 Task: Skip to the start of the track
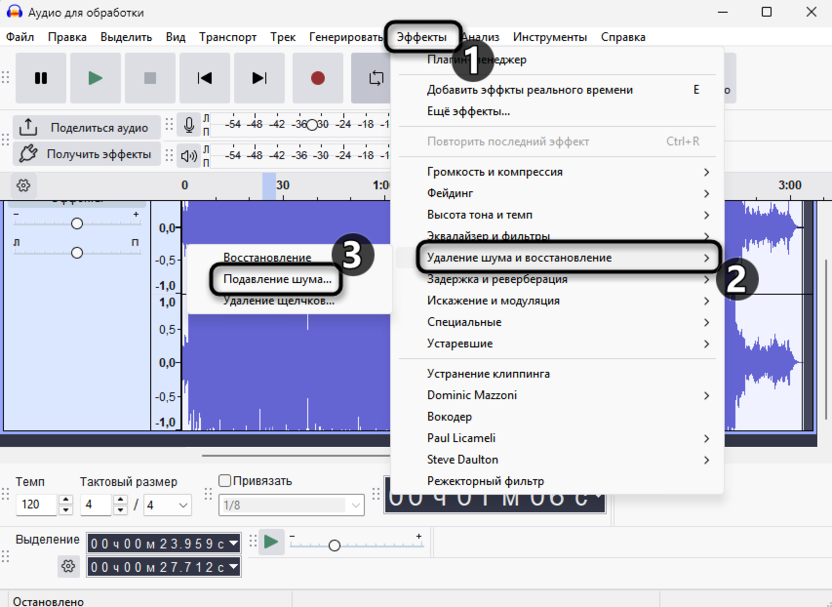tap(205, 78)
